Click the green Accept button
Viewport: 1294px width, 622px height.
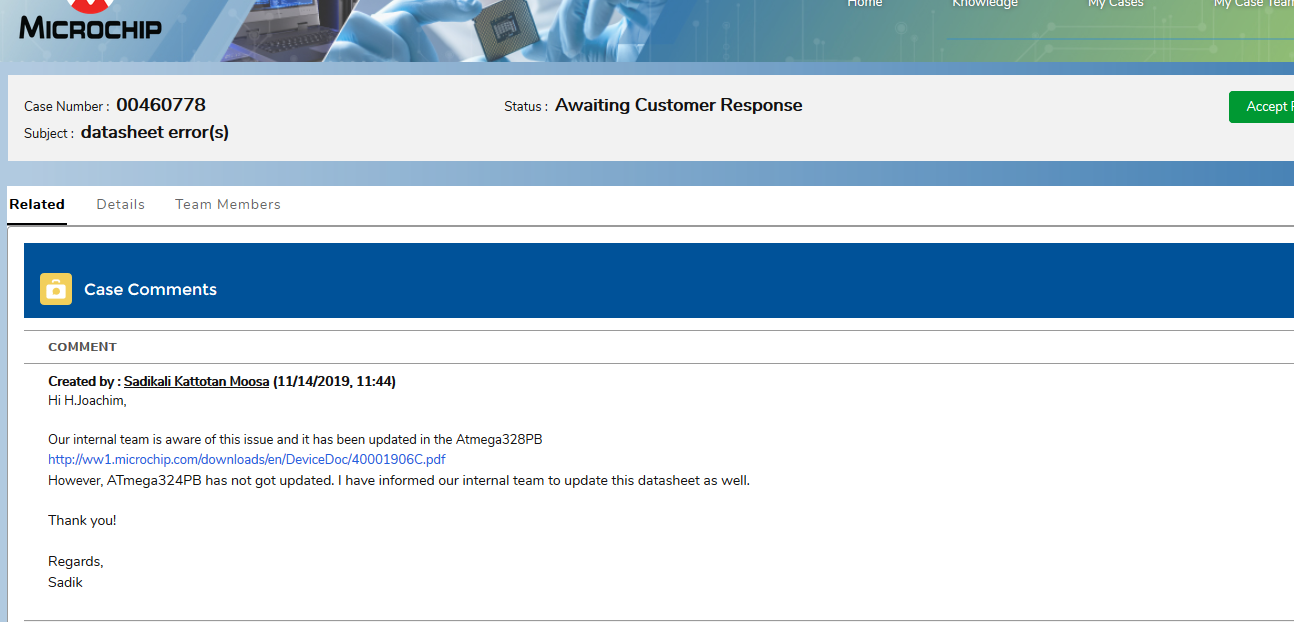(x=1262, y=107)
